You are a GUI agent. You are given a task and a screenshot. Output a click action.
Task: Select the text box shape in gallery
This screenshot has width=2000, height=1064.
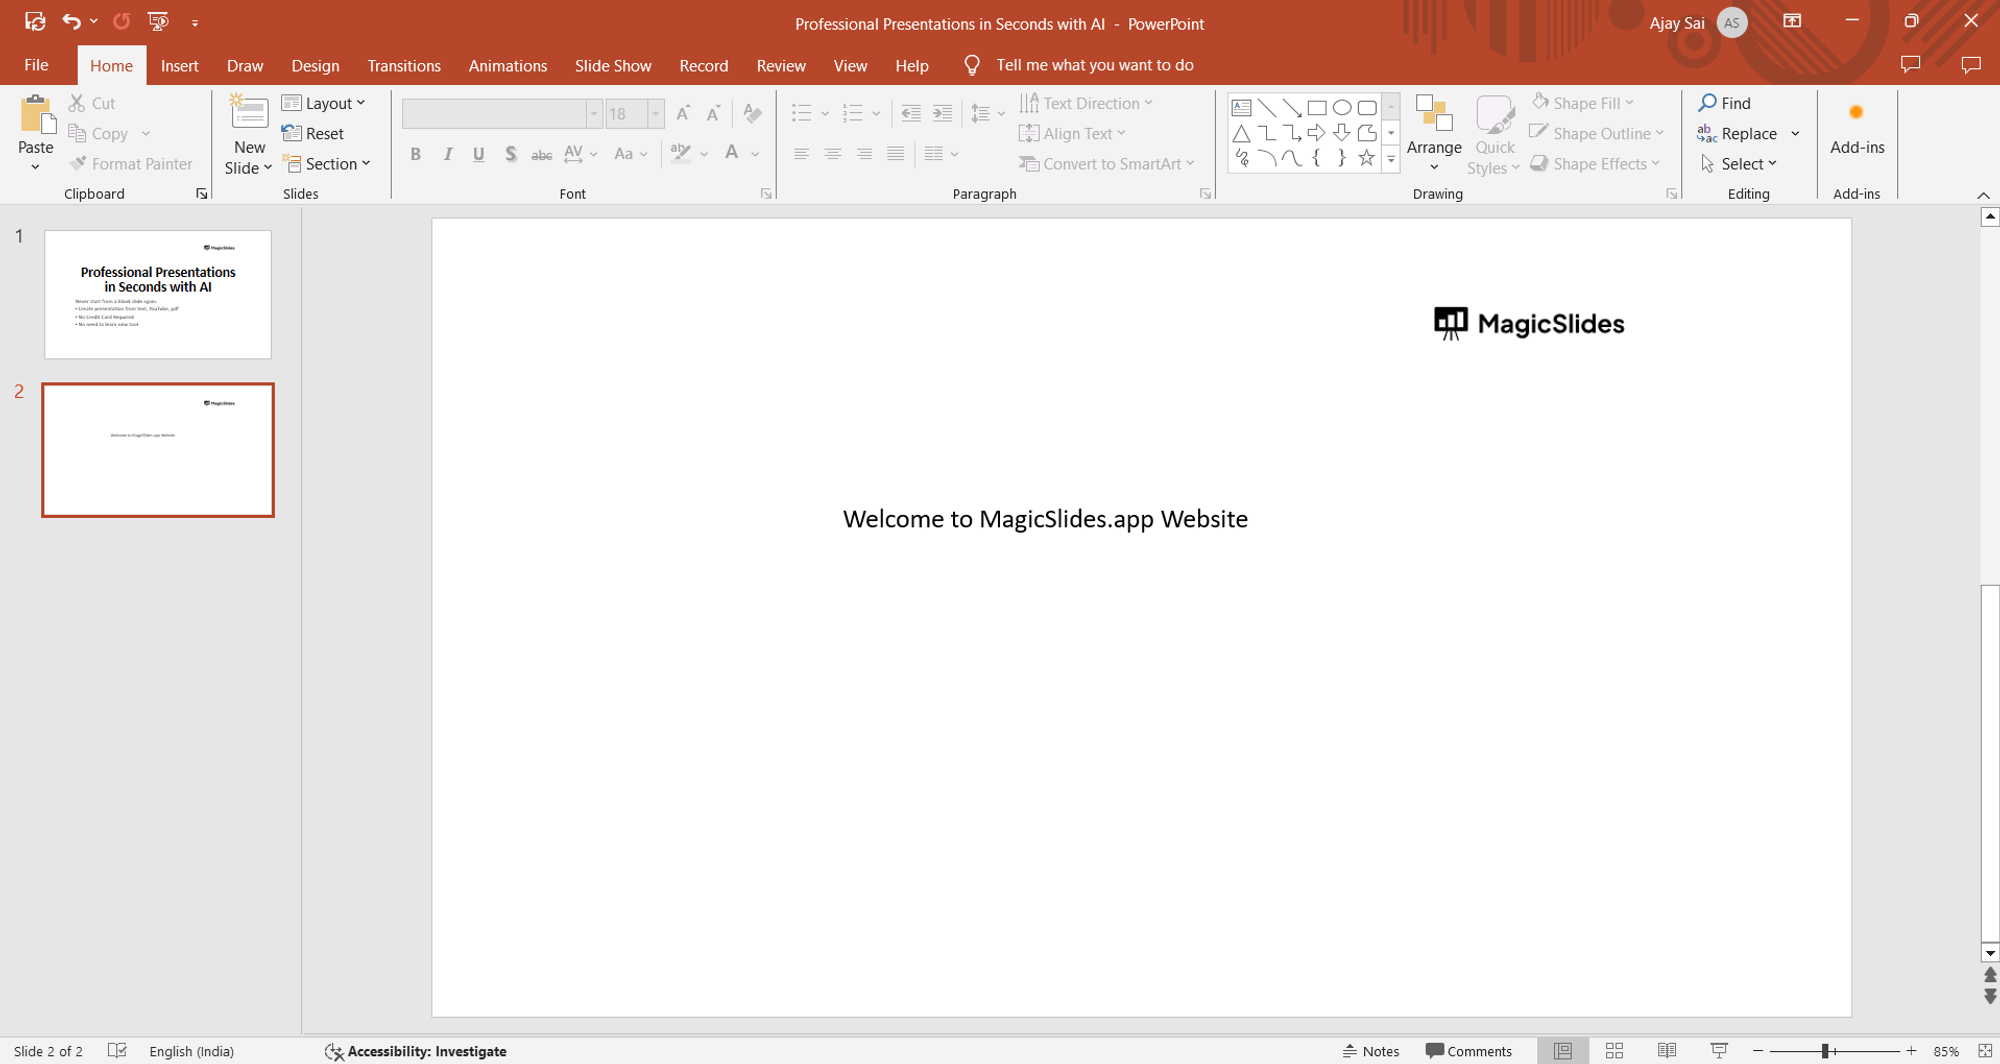(1241, 107)
